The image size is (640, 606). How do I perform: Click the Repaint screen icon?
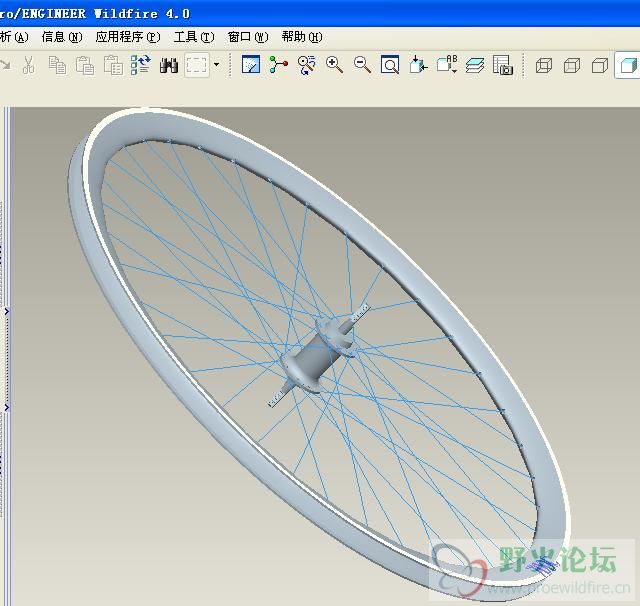(x=251, y=64)
